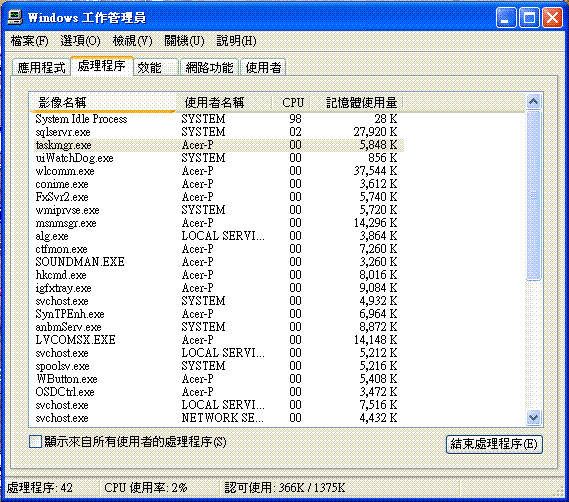Click the Task Manager title bar icon
Image resolution: width=569 pixels, height=502 pixels.
pos(15,17)
